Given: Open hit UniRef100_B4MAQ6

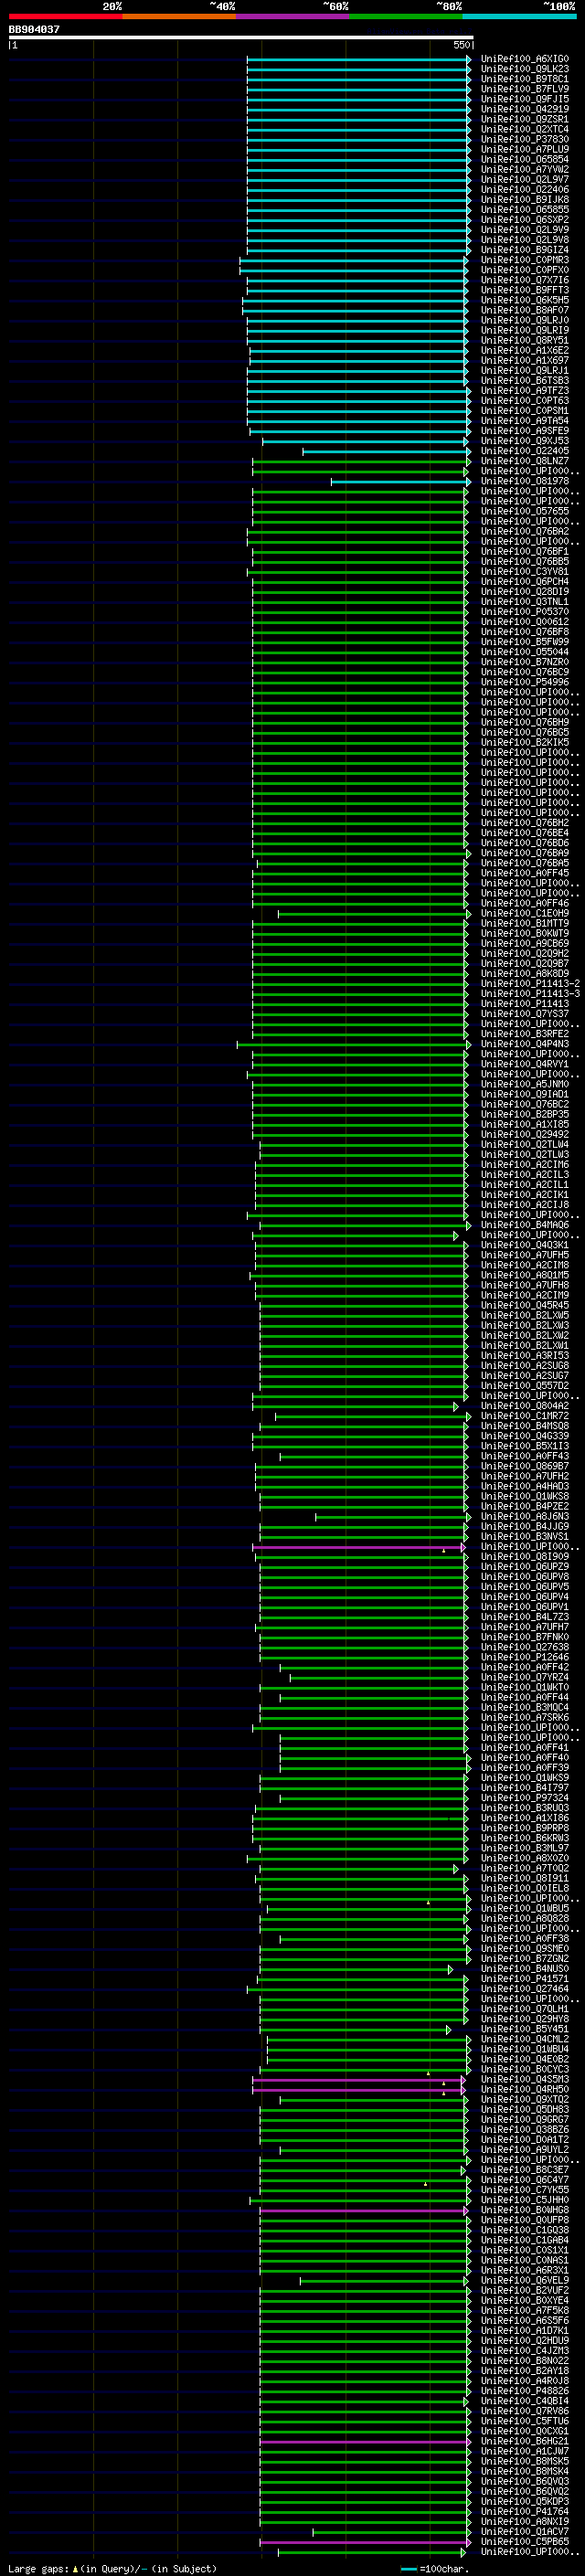Looking at the screenshot, I should click(525, 1225).
